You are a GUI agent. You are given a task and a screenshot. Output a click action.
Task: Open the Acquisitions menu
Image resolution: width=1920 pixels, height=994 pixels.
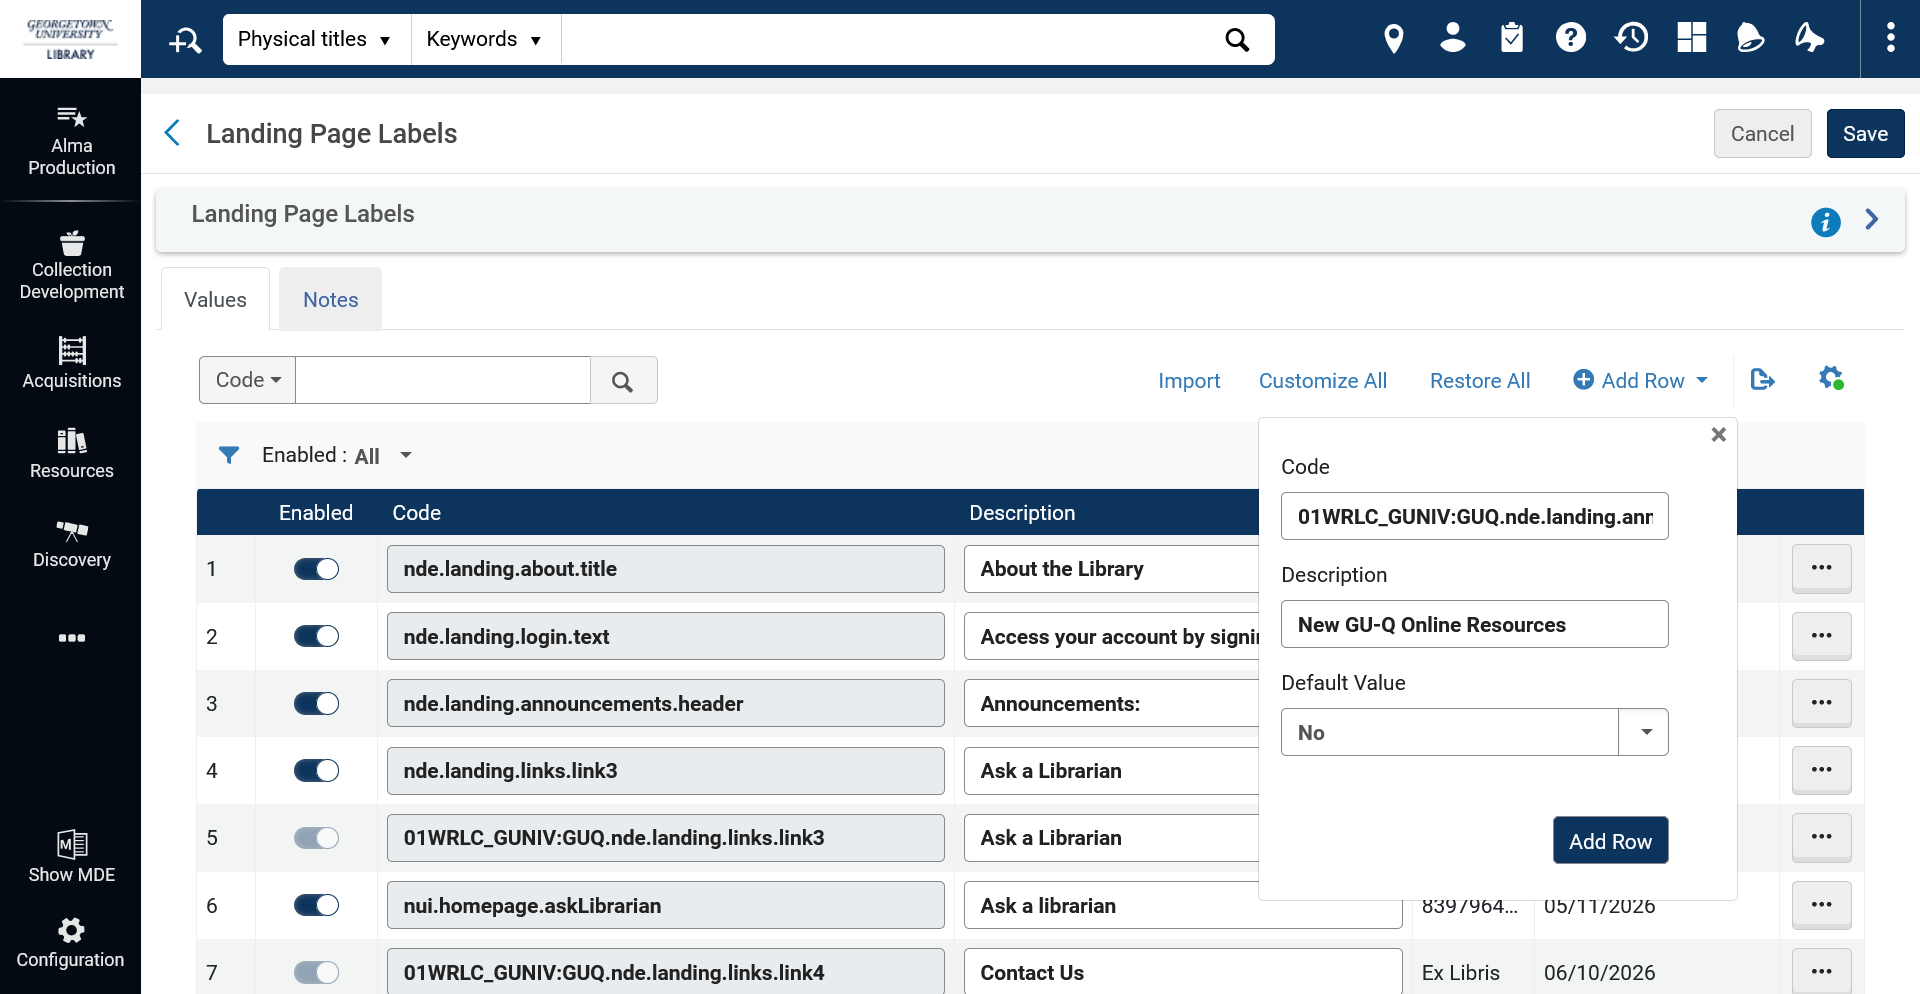71,363
